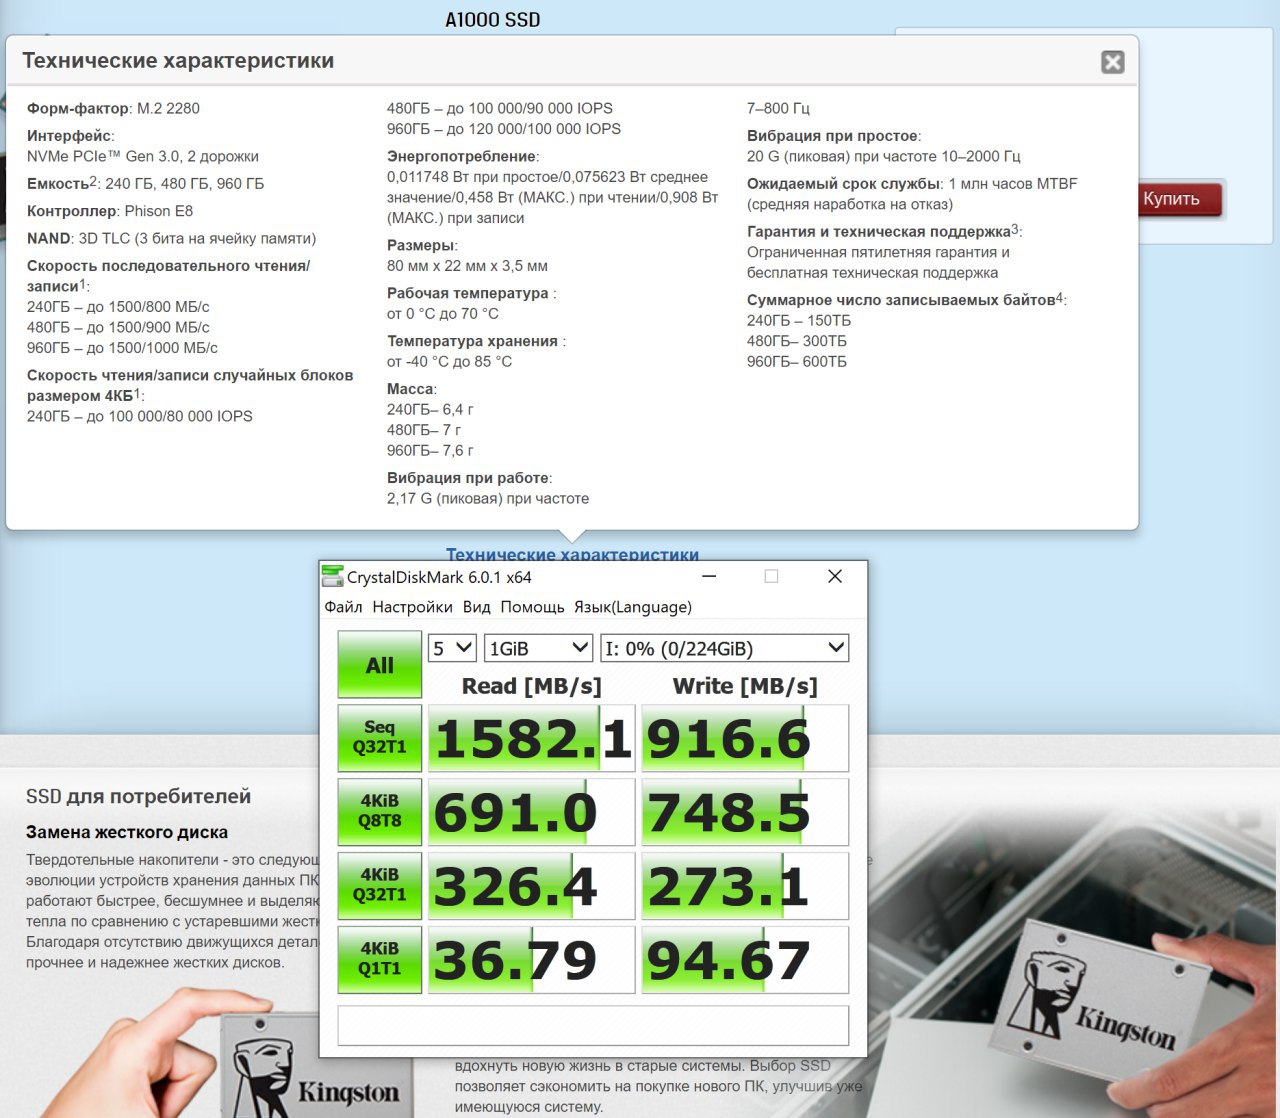Click the CrystalDiskMark 6.0.1 x64 title text
Viewport: 1280px width, 1118px height.
439,577
